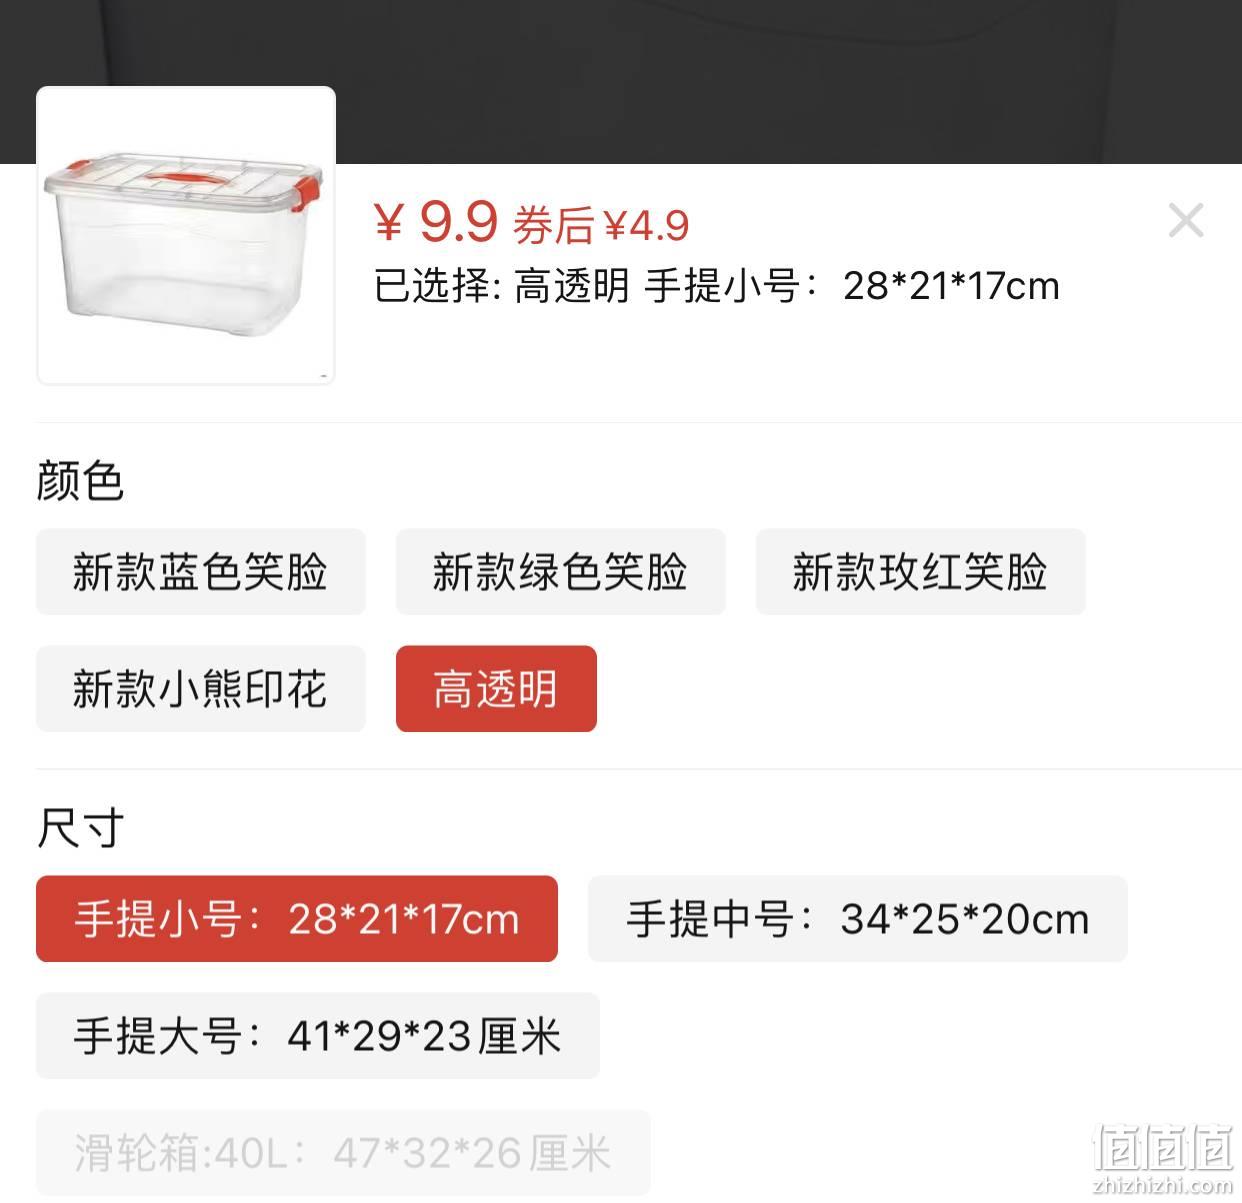
Task: Tap the 券后¥4.9 coupon price text
Action: 601,225
